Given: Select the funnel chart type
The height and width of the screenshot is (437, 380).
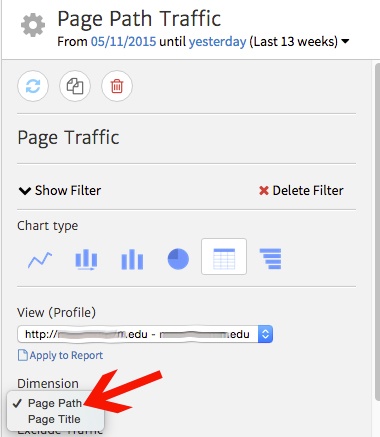Looking at the screenshot, I should (270, 259).
